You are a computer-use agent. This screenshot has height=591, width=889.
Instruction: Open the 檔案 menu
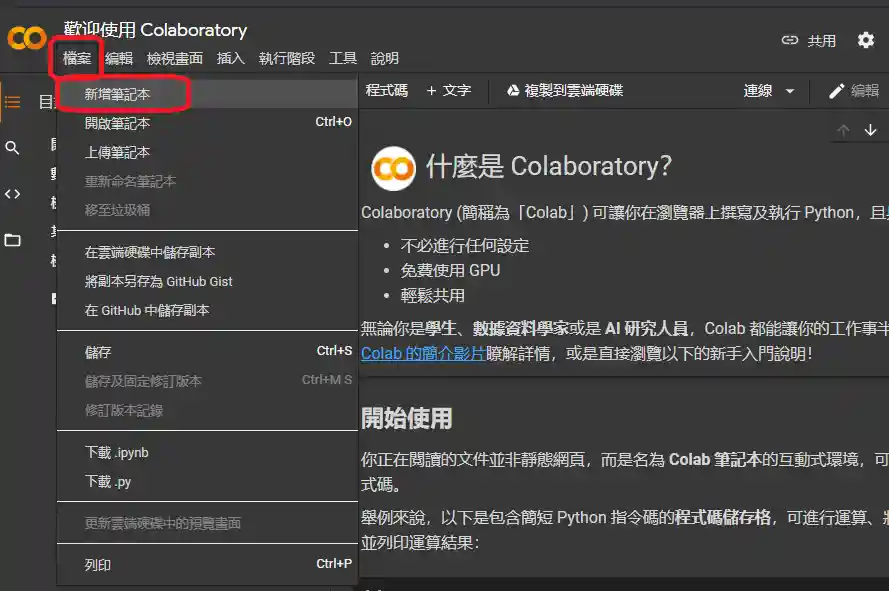(77, 58)
